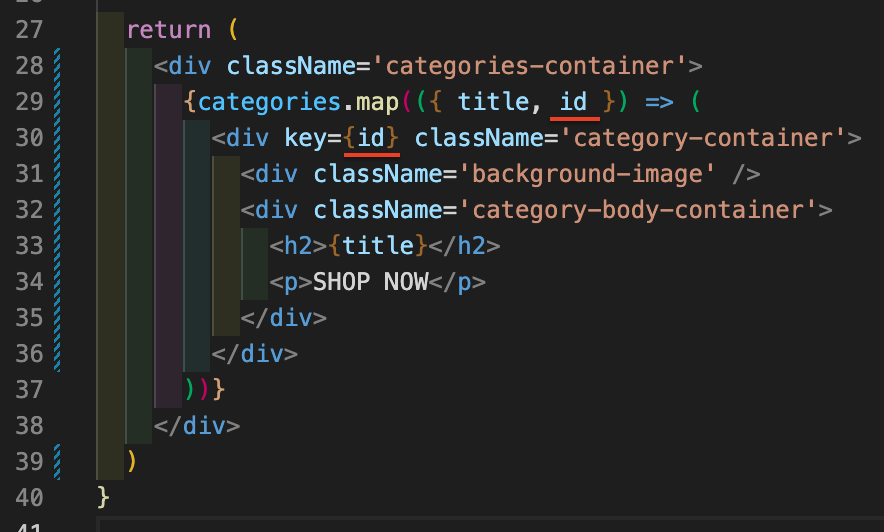Click the 'categories' identifier before .map
Image resolution: width=884 pixels, height=532 pixels.
(269, 103)
